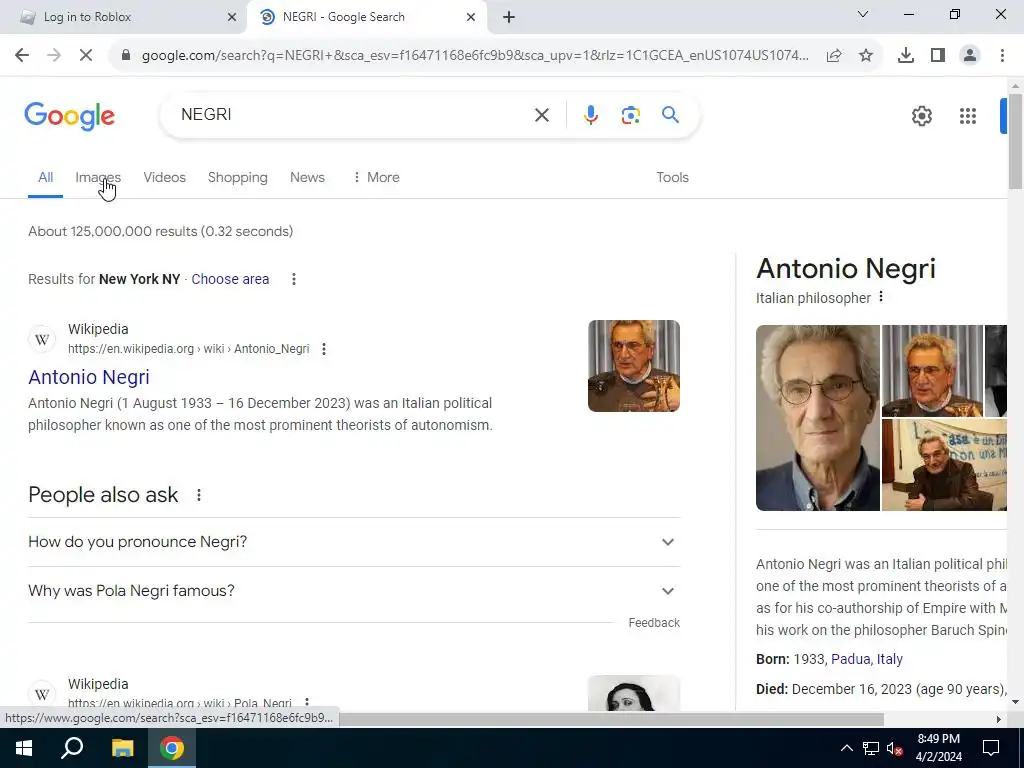Click the muted volume tray icon

[x=895, y=748]
